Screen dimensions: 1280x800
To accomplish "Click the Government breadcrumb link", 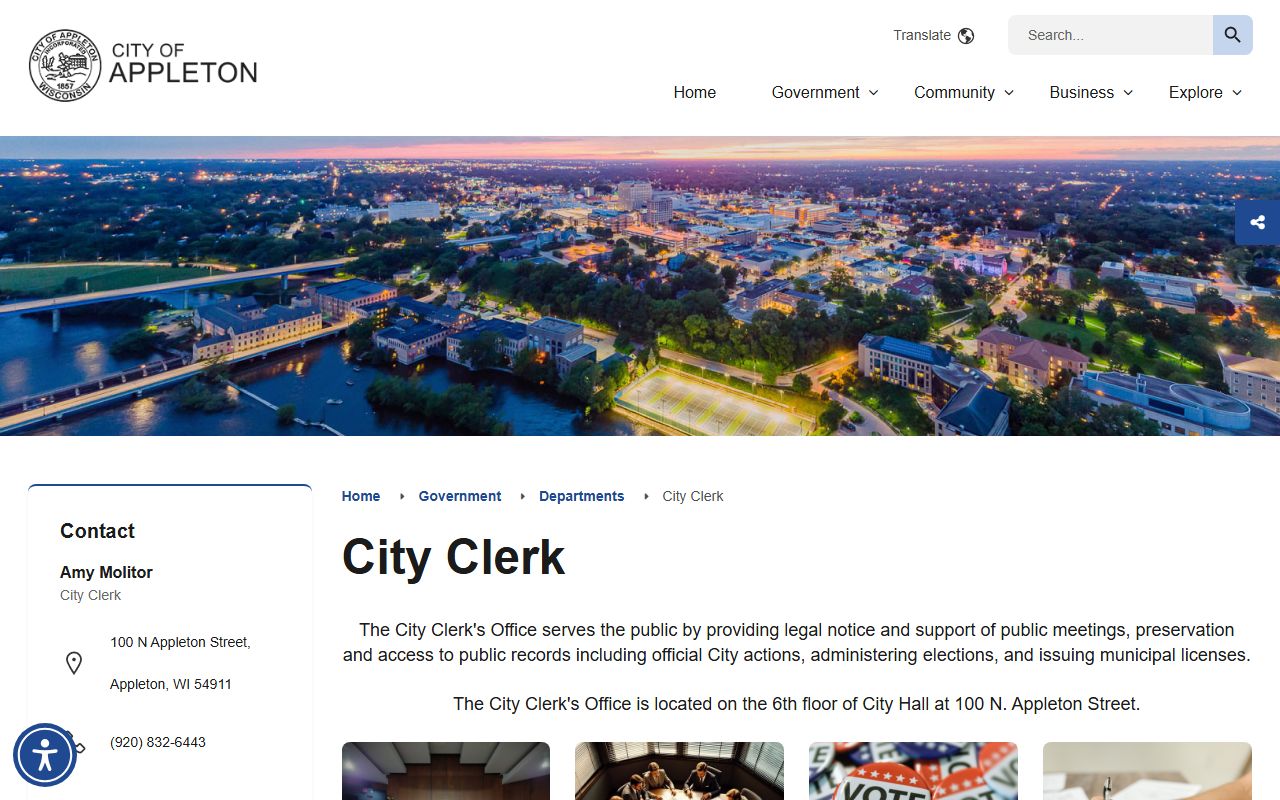I will 460,496.
